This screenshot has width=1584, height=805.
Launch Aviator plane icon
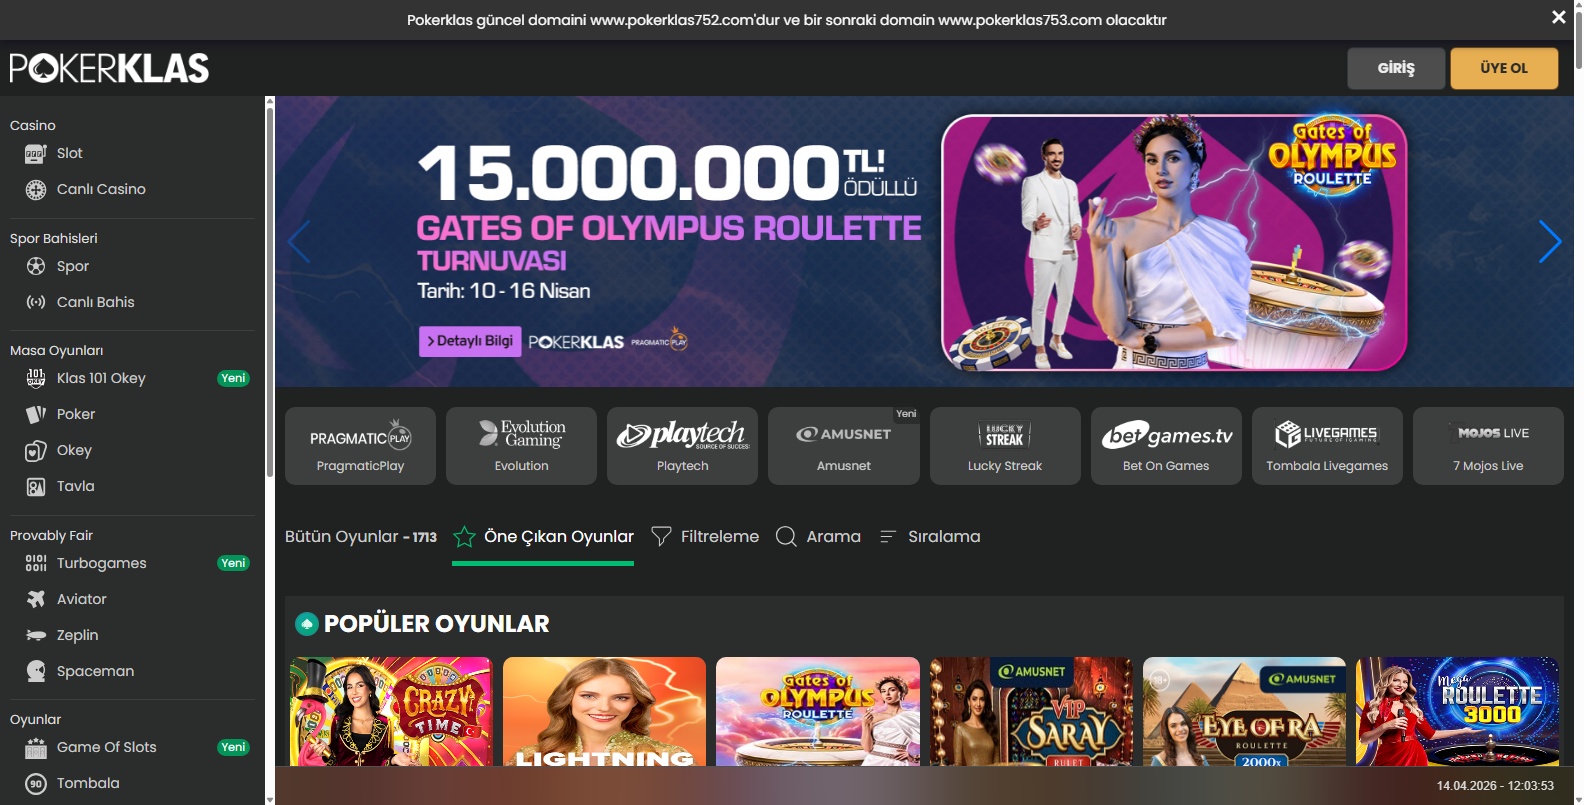36,599
